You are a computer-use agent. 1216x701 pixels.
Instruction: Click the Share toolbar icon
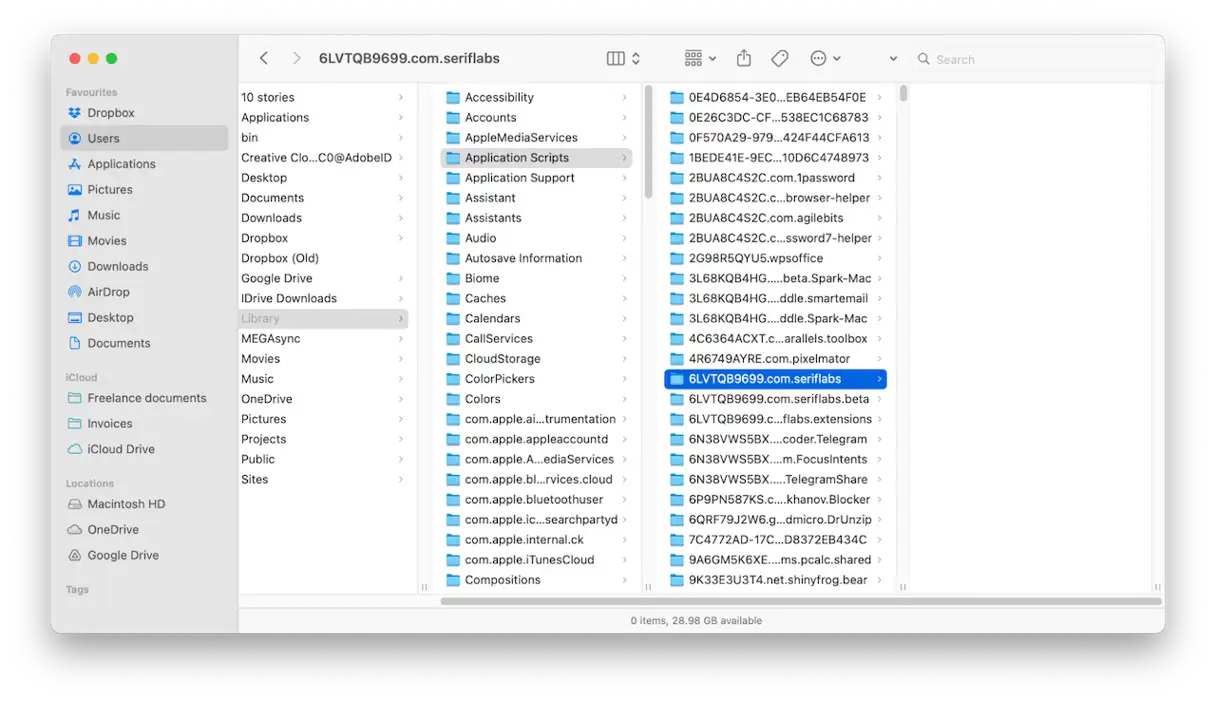click(x=744, y=59)
